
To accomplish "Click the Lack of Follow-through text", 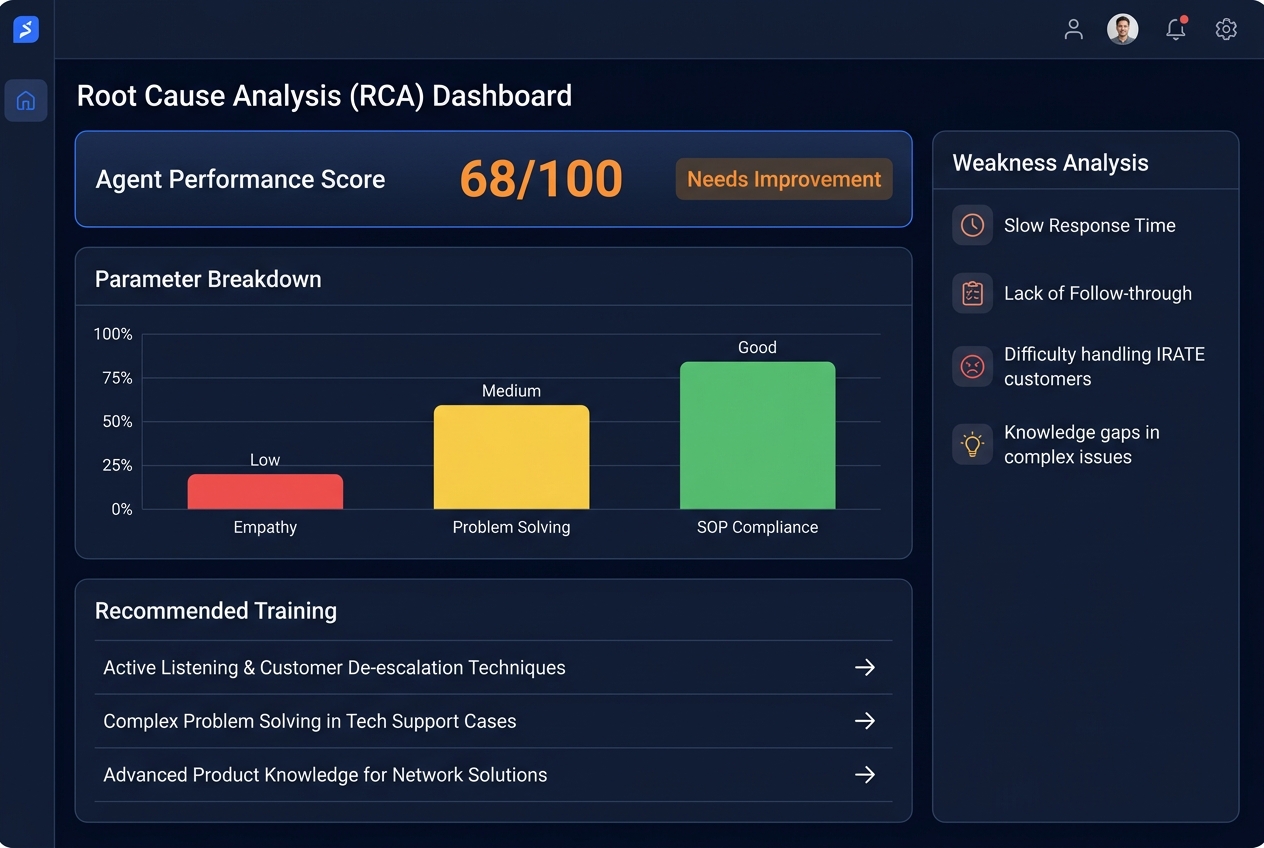I will (x=1098, y=293).
